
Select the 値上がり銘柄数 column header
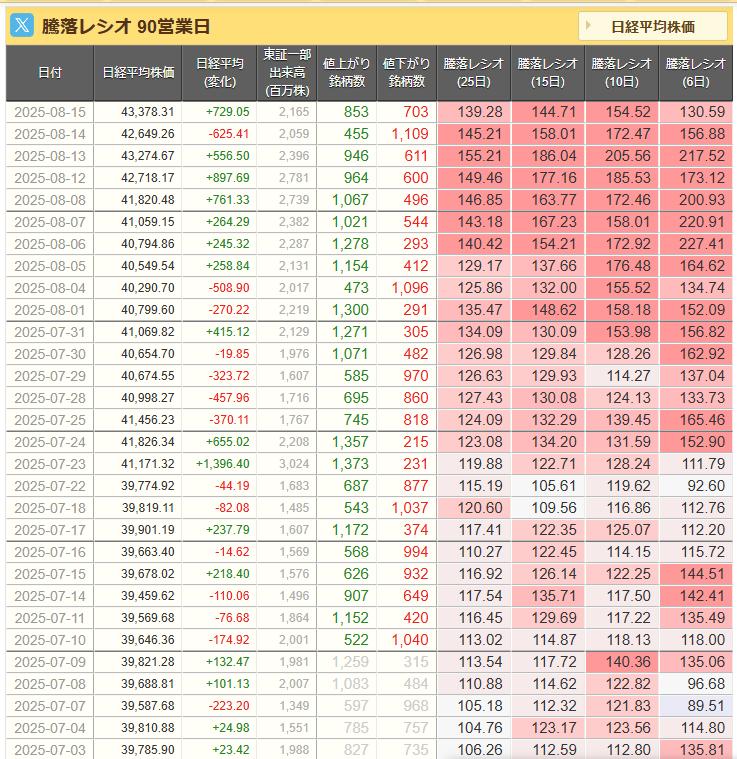(x=345, y=72)
